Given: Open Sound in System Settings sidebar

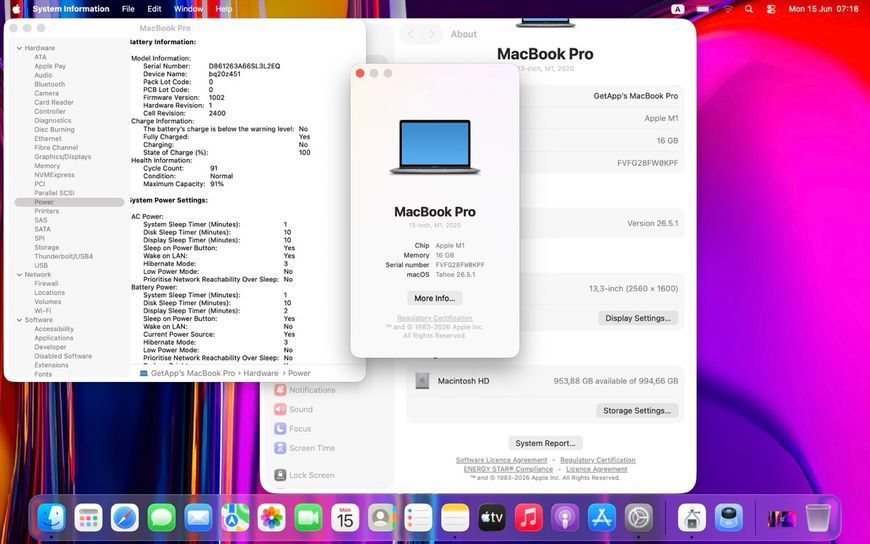Looking at the screenshot, I should click(x=294, y=410).
